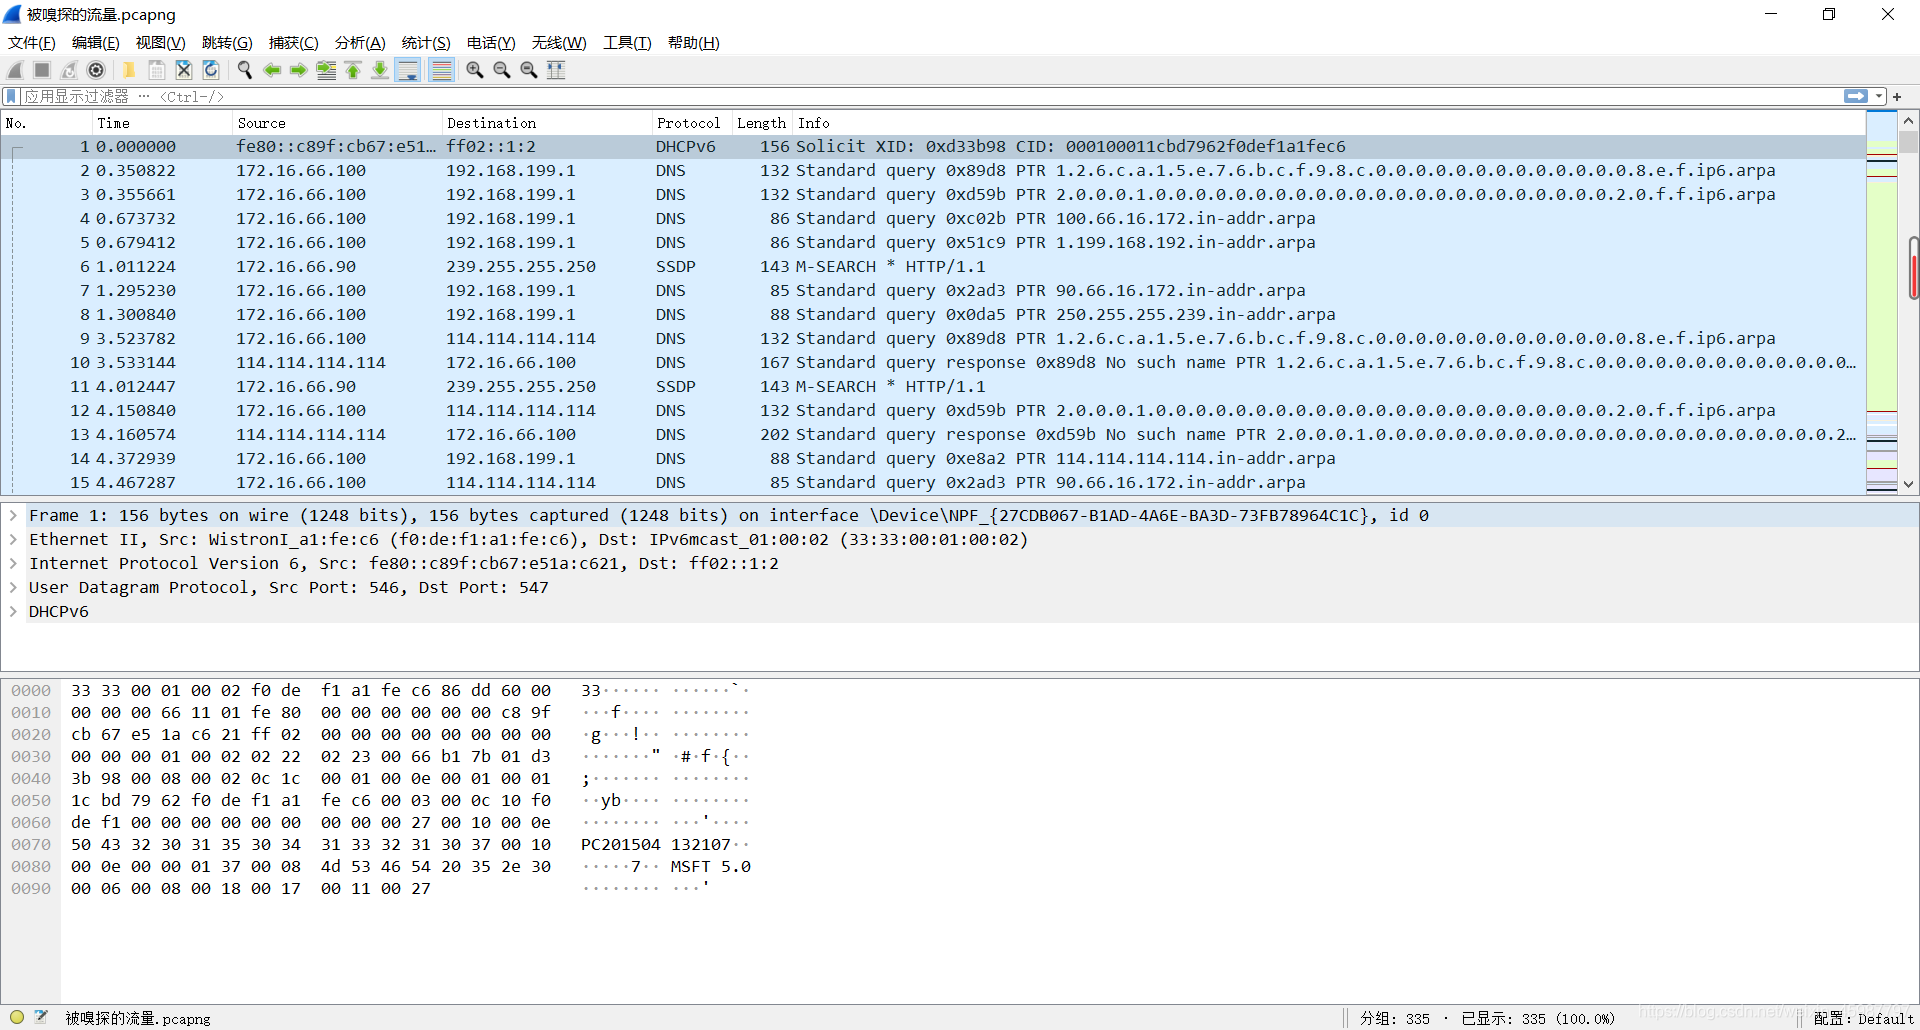Add a display filter button with plus
The image size is (1920, 1030).
pos(1897,96)
